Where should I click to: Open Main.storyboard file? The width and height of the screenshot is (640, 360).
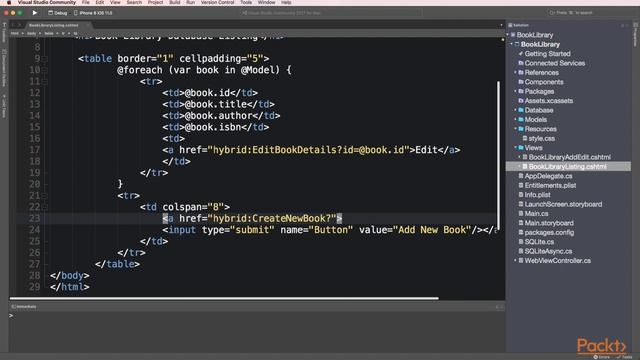[x=549, y=223]
